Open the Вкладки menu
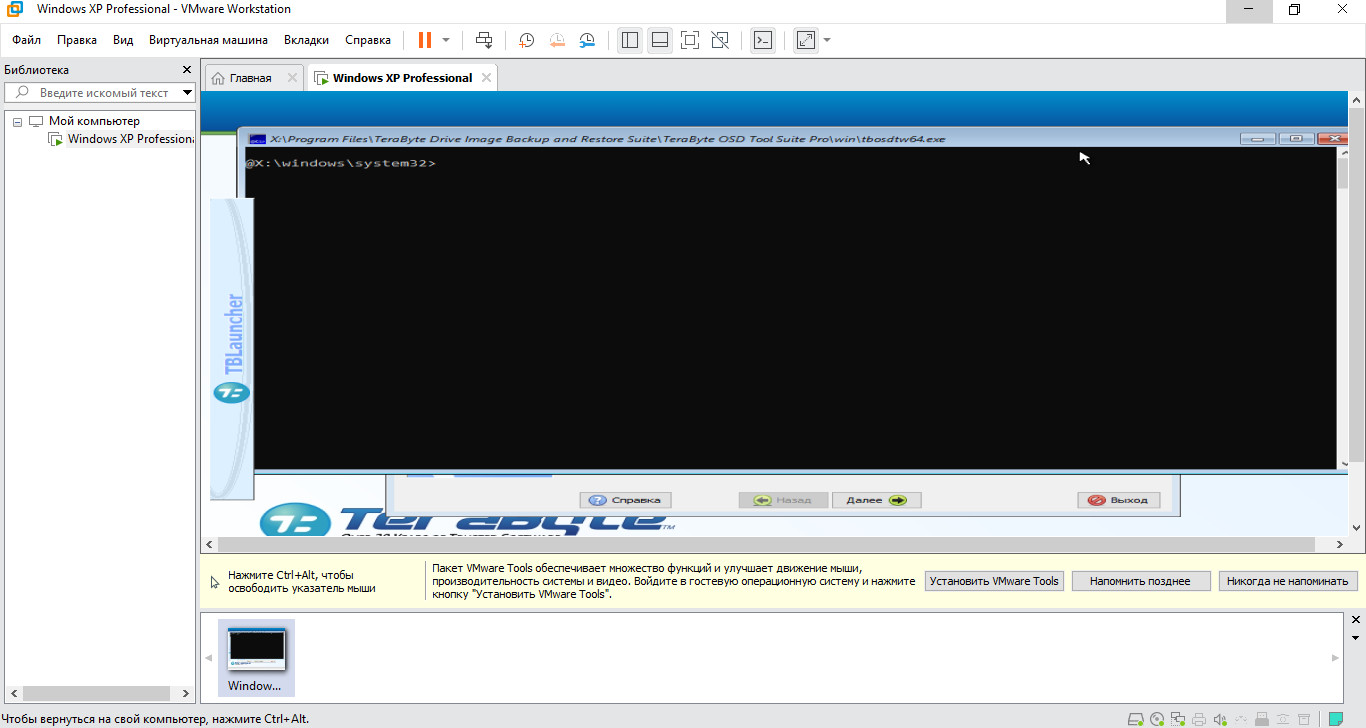1366x728 pixels. coord(306,40)
